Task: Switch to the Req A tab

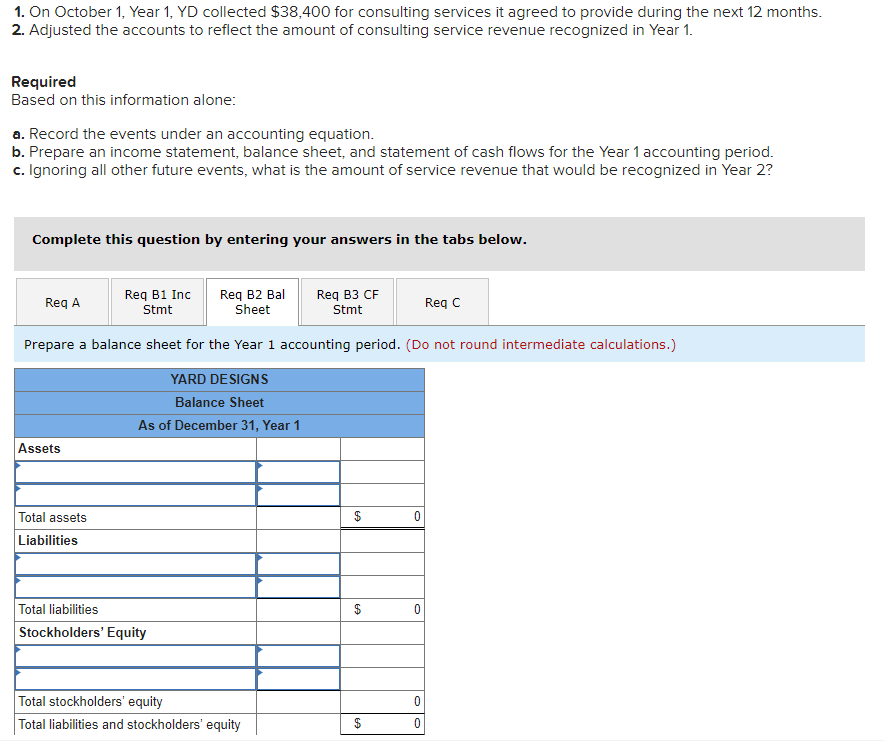Action: point(62,301)
